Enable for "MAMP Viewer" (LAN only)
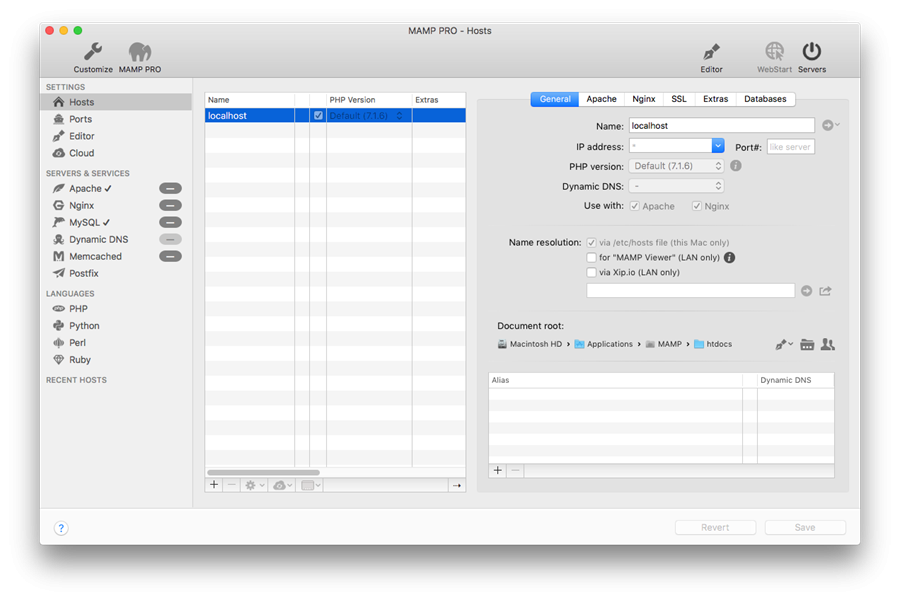The height and width of the screenshot is (601, 900). point(591,258)
